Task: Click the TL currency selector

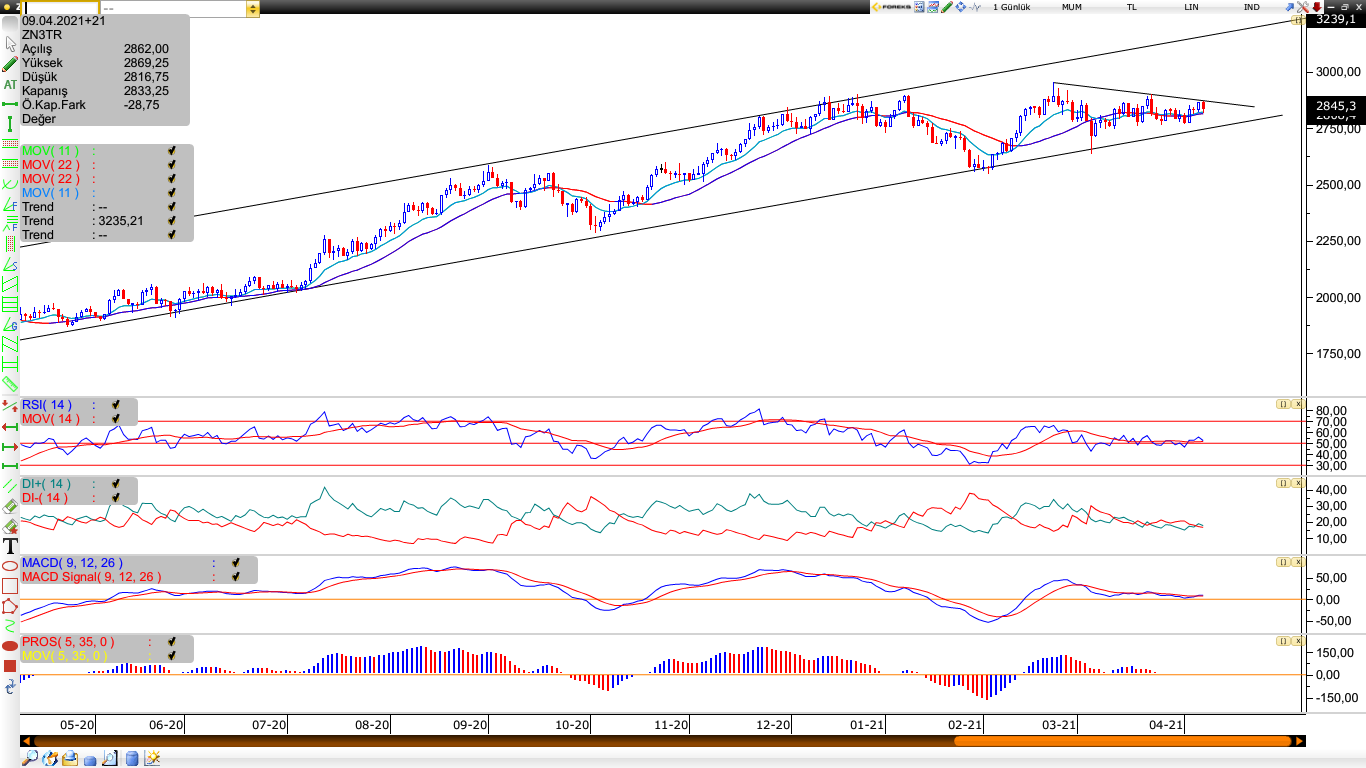Action: pyautogui.click(x=1131, y=7)
